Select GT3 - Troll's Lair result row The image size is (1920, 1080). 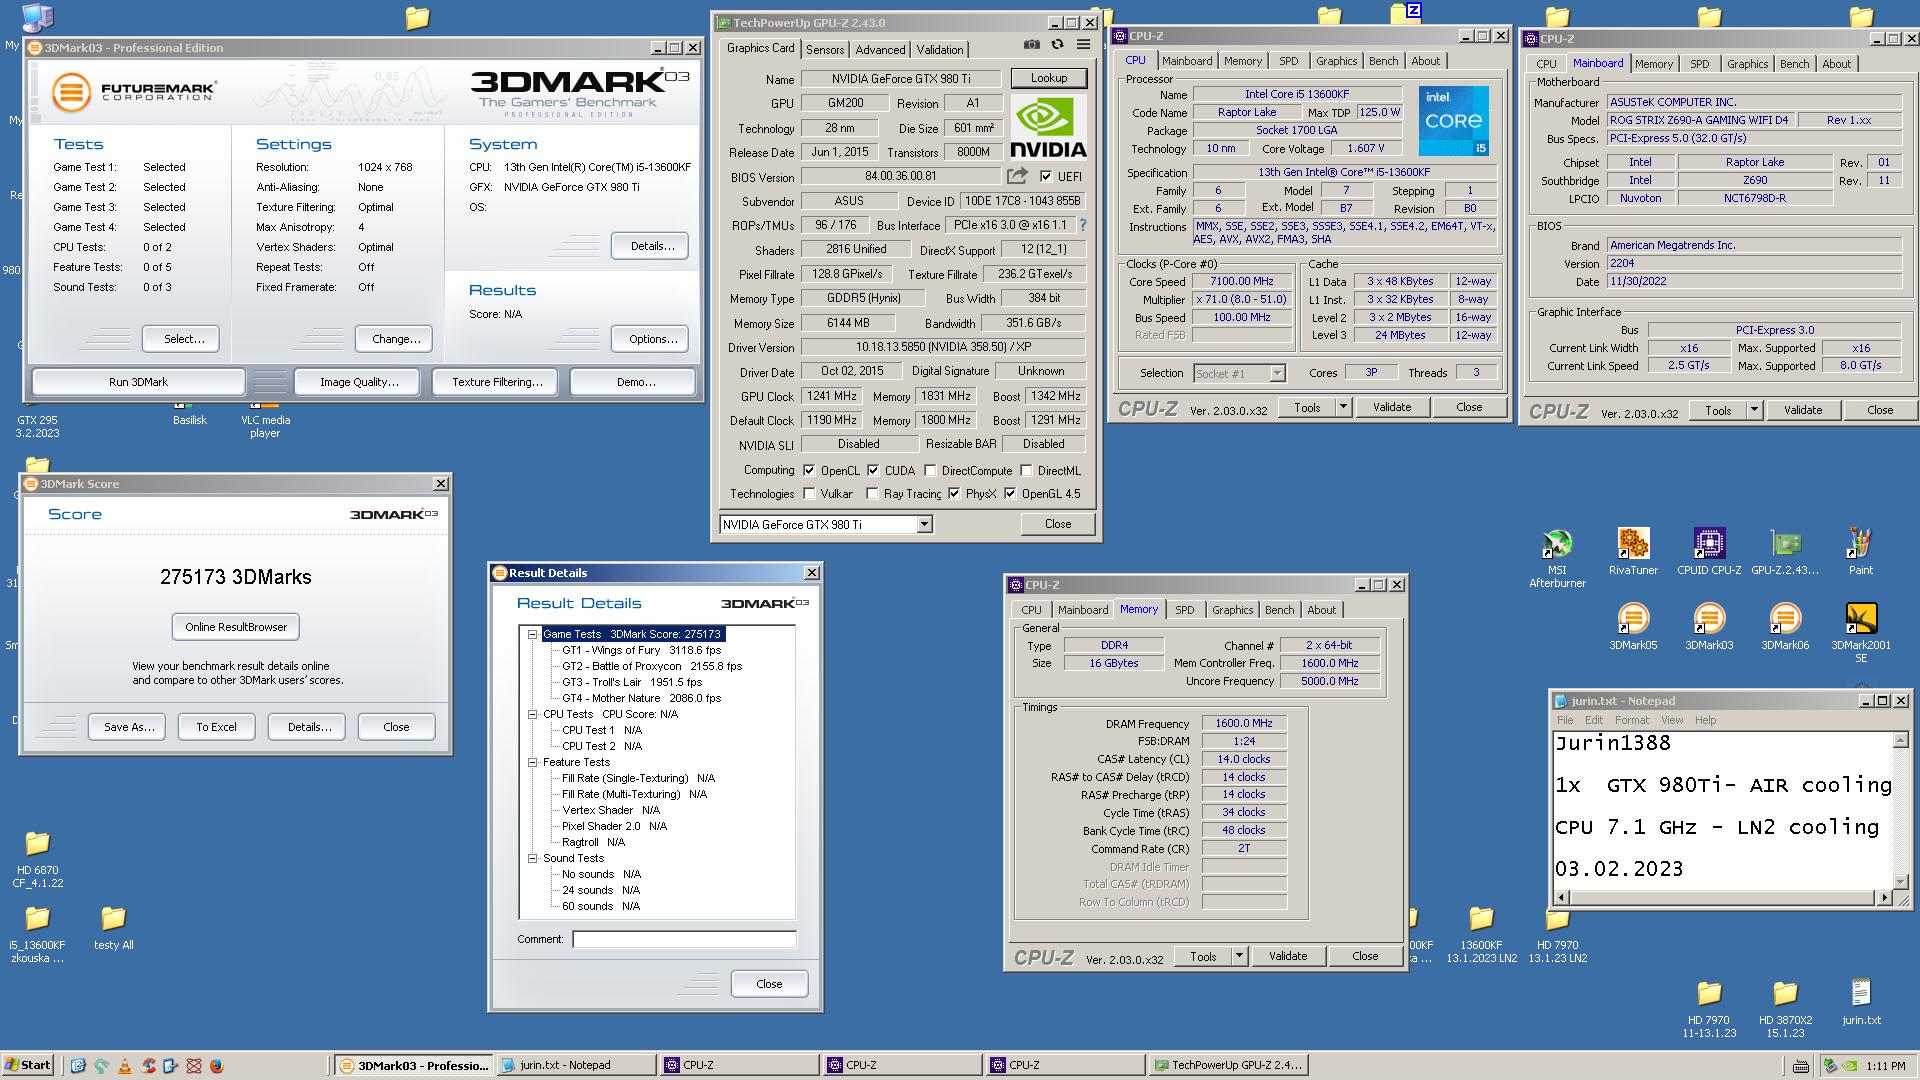coord(631,682)
